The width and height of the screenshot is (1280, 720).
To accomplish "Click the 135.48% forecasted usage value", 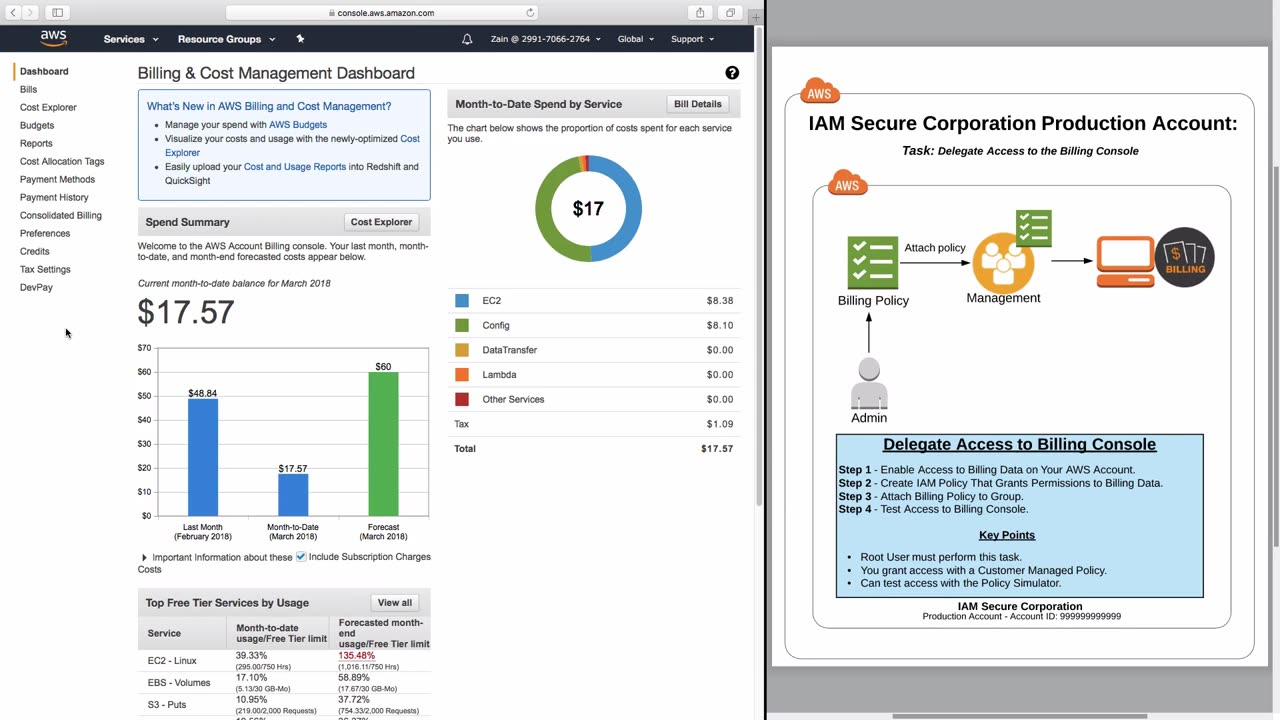I will [x=357, y=656].
